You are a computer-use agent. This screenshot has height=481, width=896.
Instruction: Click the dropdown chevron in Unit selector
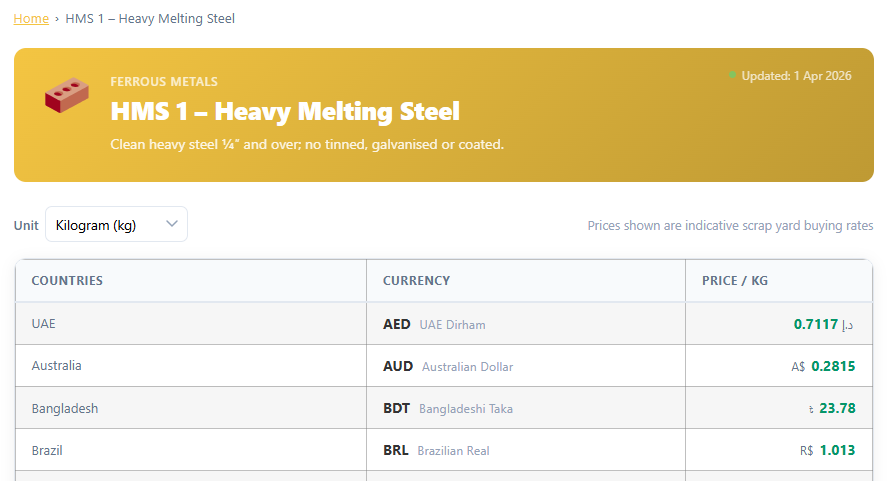172,224
